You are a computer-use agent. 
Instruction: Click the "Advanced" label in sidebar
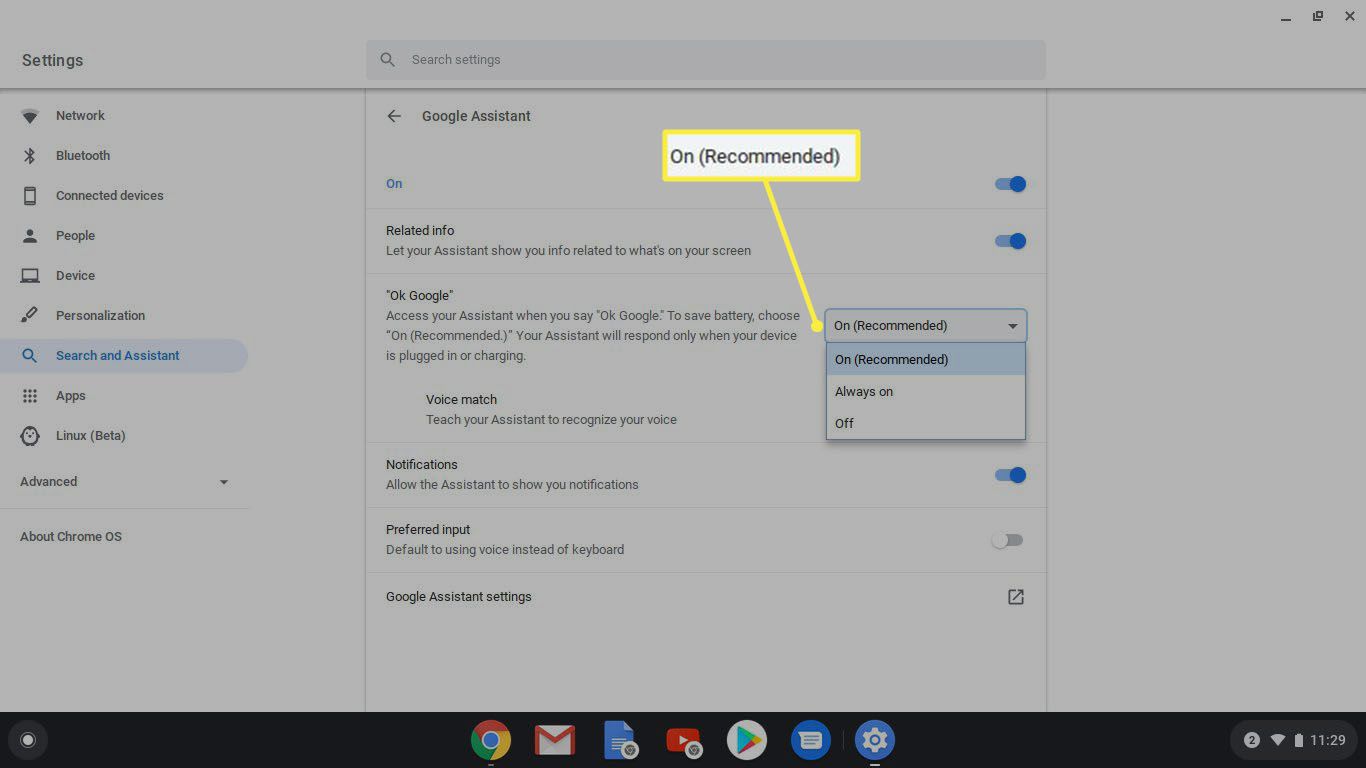pos(49,482)
